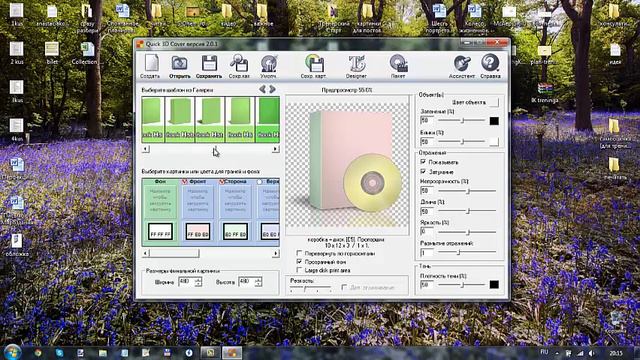This screenshot has height=360, width=640.
Task: Click the Затенение slider
Action: [x=461, y=120]
